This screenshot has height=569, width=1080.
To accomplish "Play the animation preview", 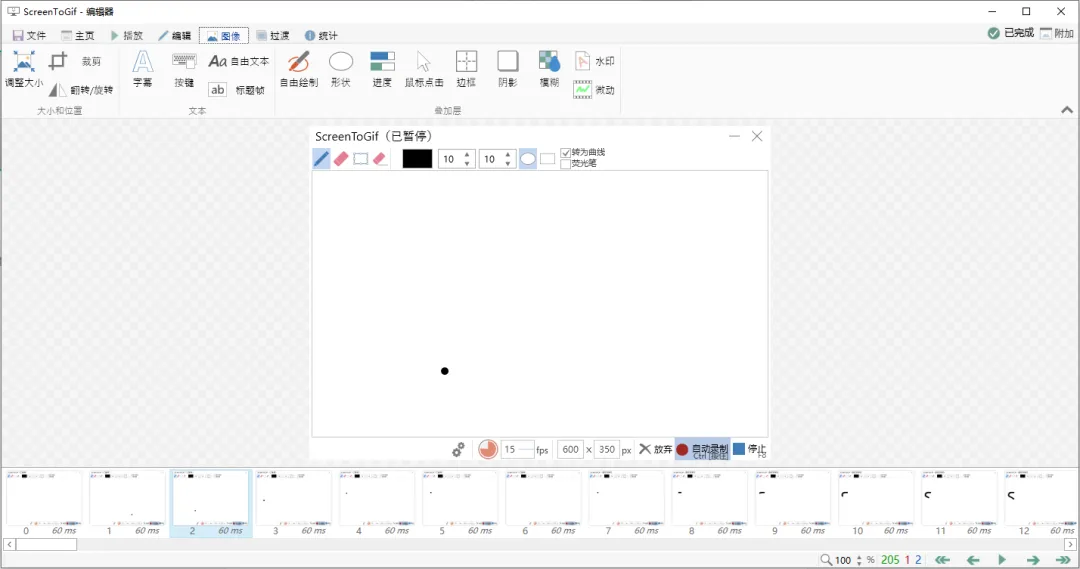I will tap(1002, 560).
